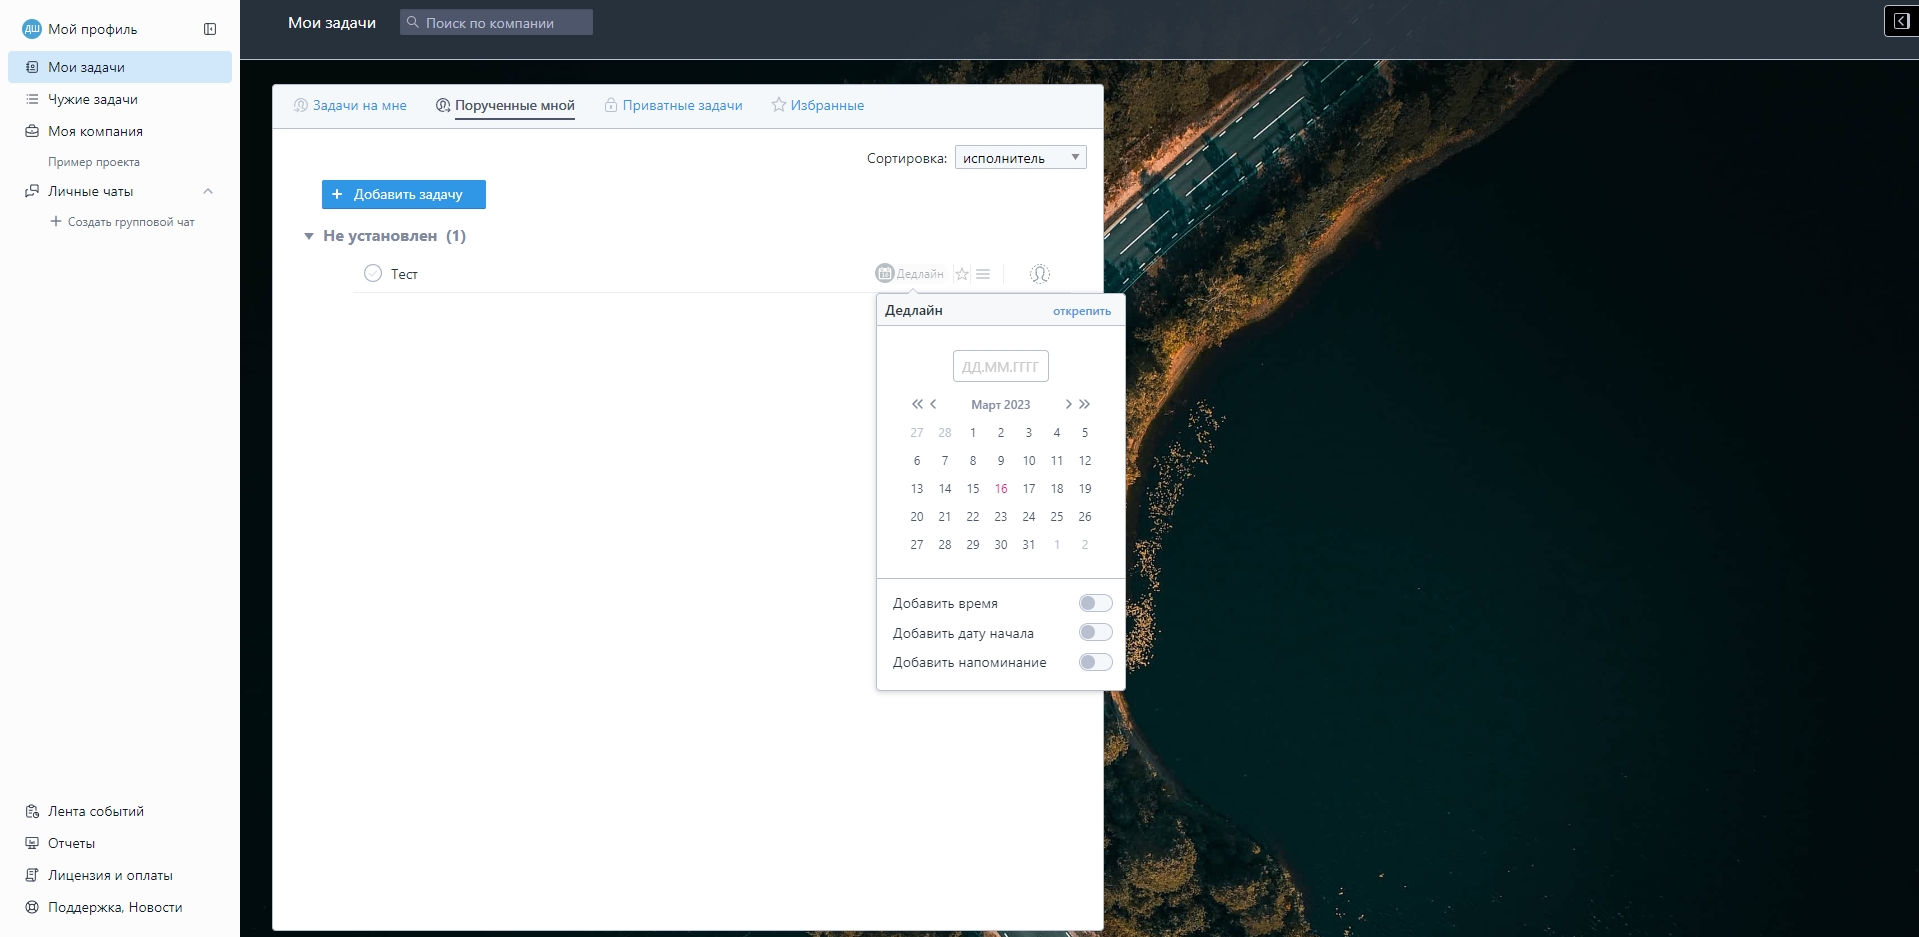Viewport: 1919px width, 937px height.
Task: Select March 5 in calendar
Action: [1085, 433]
